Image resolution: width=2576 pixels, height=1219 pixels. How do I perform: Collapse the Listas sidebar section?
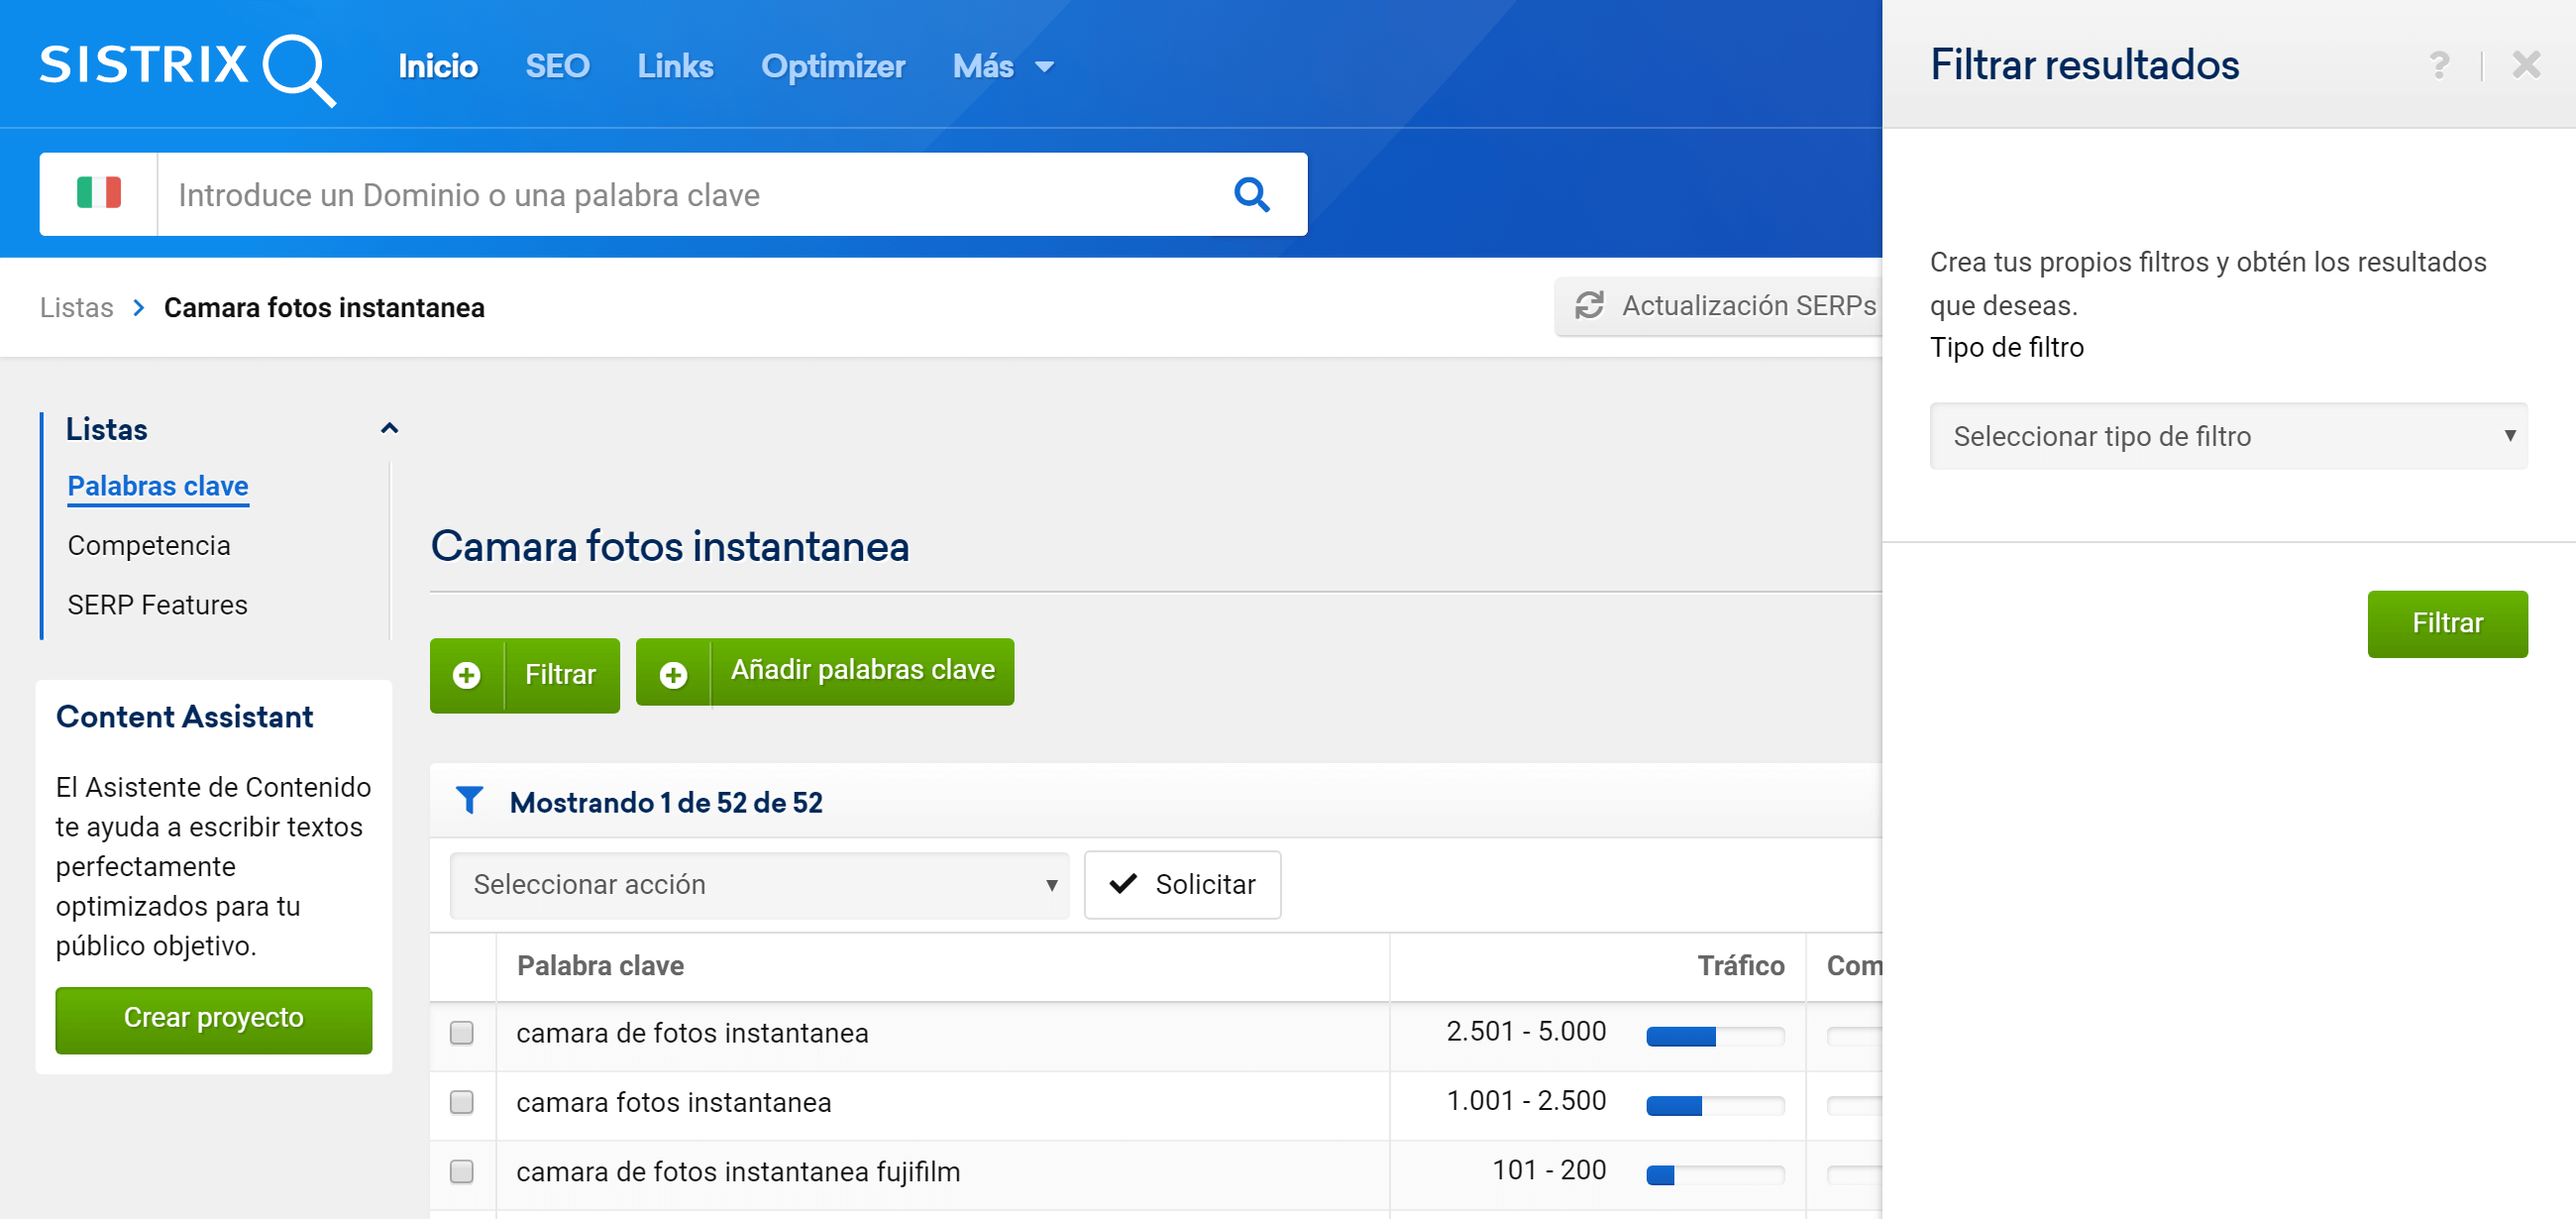(x=389, y=429)
